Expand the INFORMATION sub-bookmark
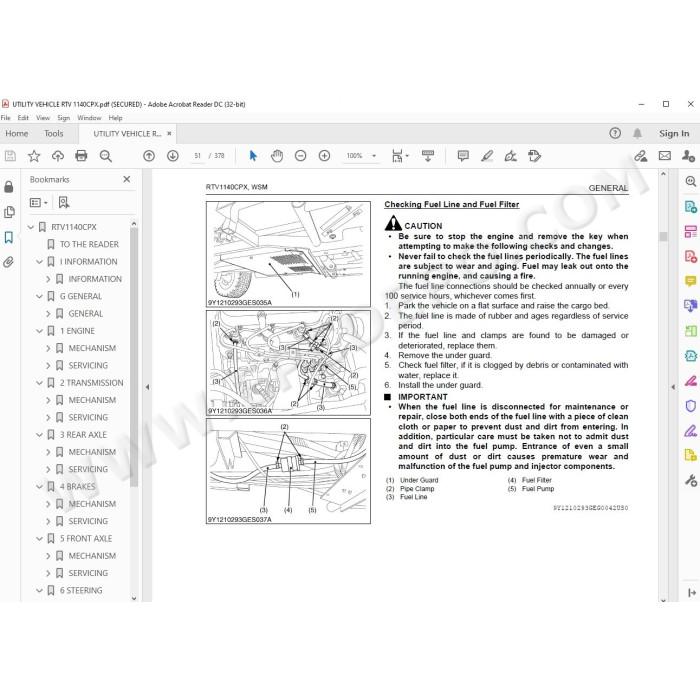The height and width of the screenshot is (700, 700). point(48,279)
